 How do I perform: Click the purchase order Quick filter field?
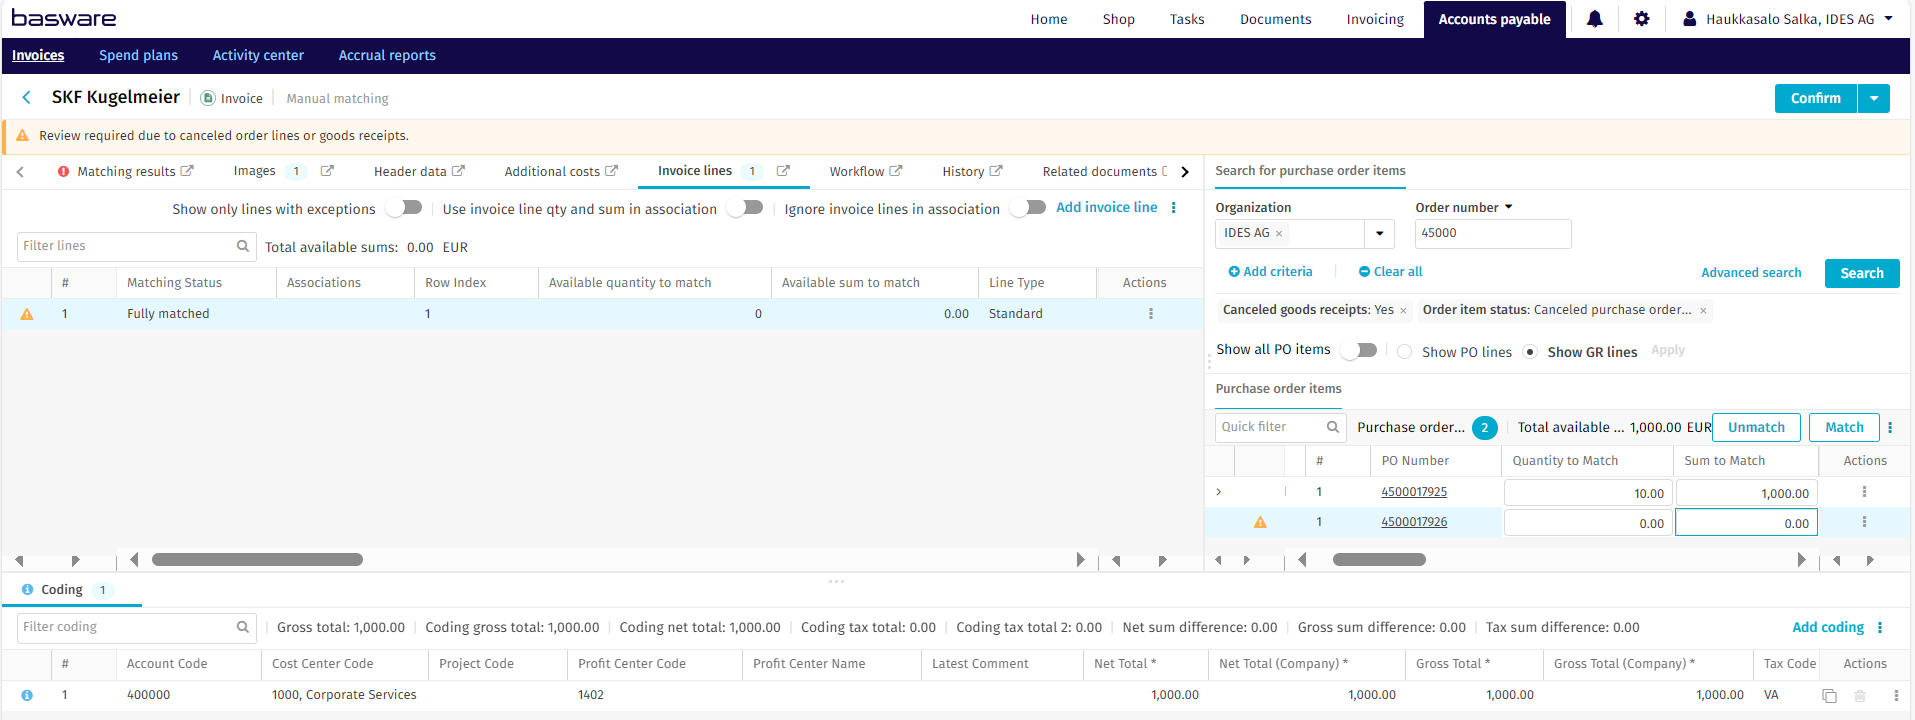coord(1280,427)
